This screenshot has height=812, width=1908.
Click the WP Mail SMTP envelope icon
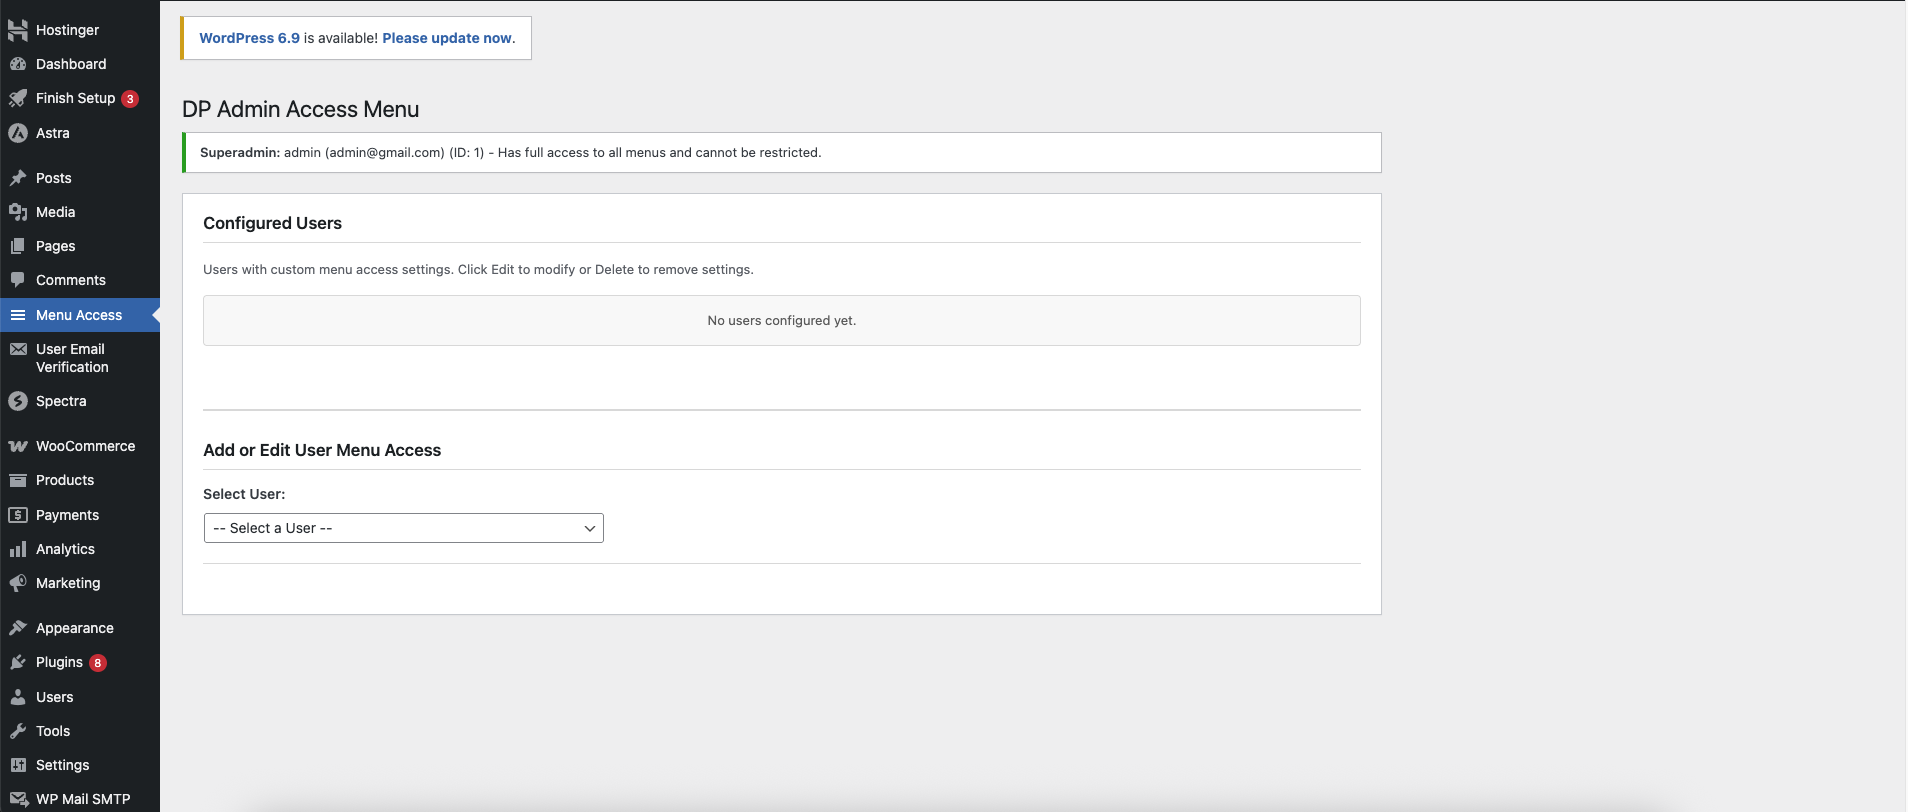[18, 799]
